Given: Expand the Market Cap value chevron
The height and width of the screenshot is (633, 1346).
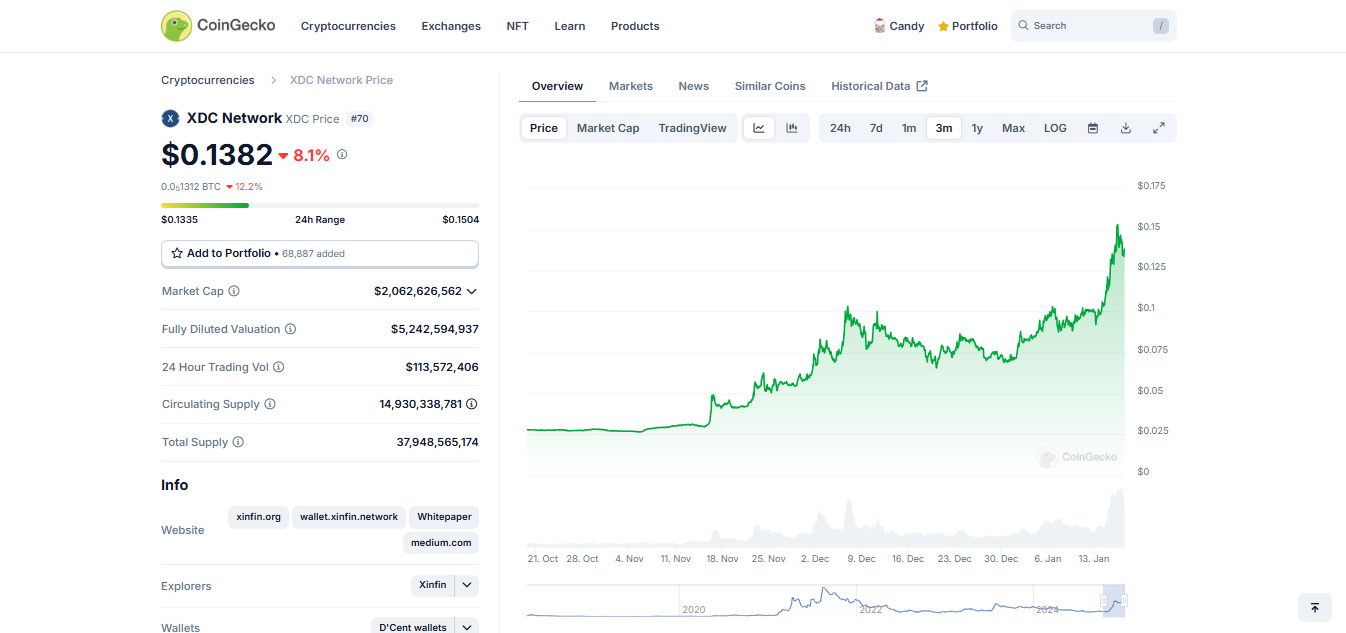Looking at the screenshot, I should [x=472, y=291].
